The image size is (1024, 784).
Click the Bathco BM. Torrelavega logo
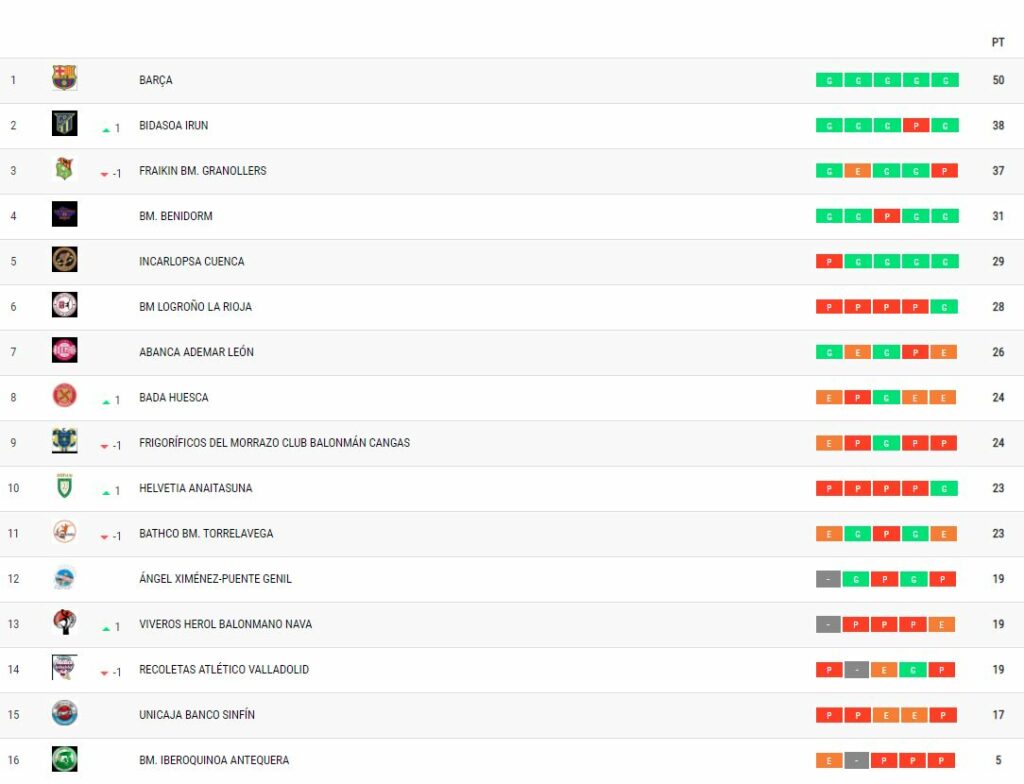point(65,531)
